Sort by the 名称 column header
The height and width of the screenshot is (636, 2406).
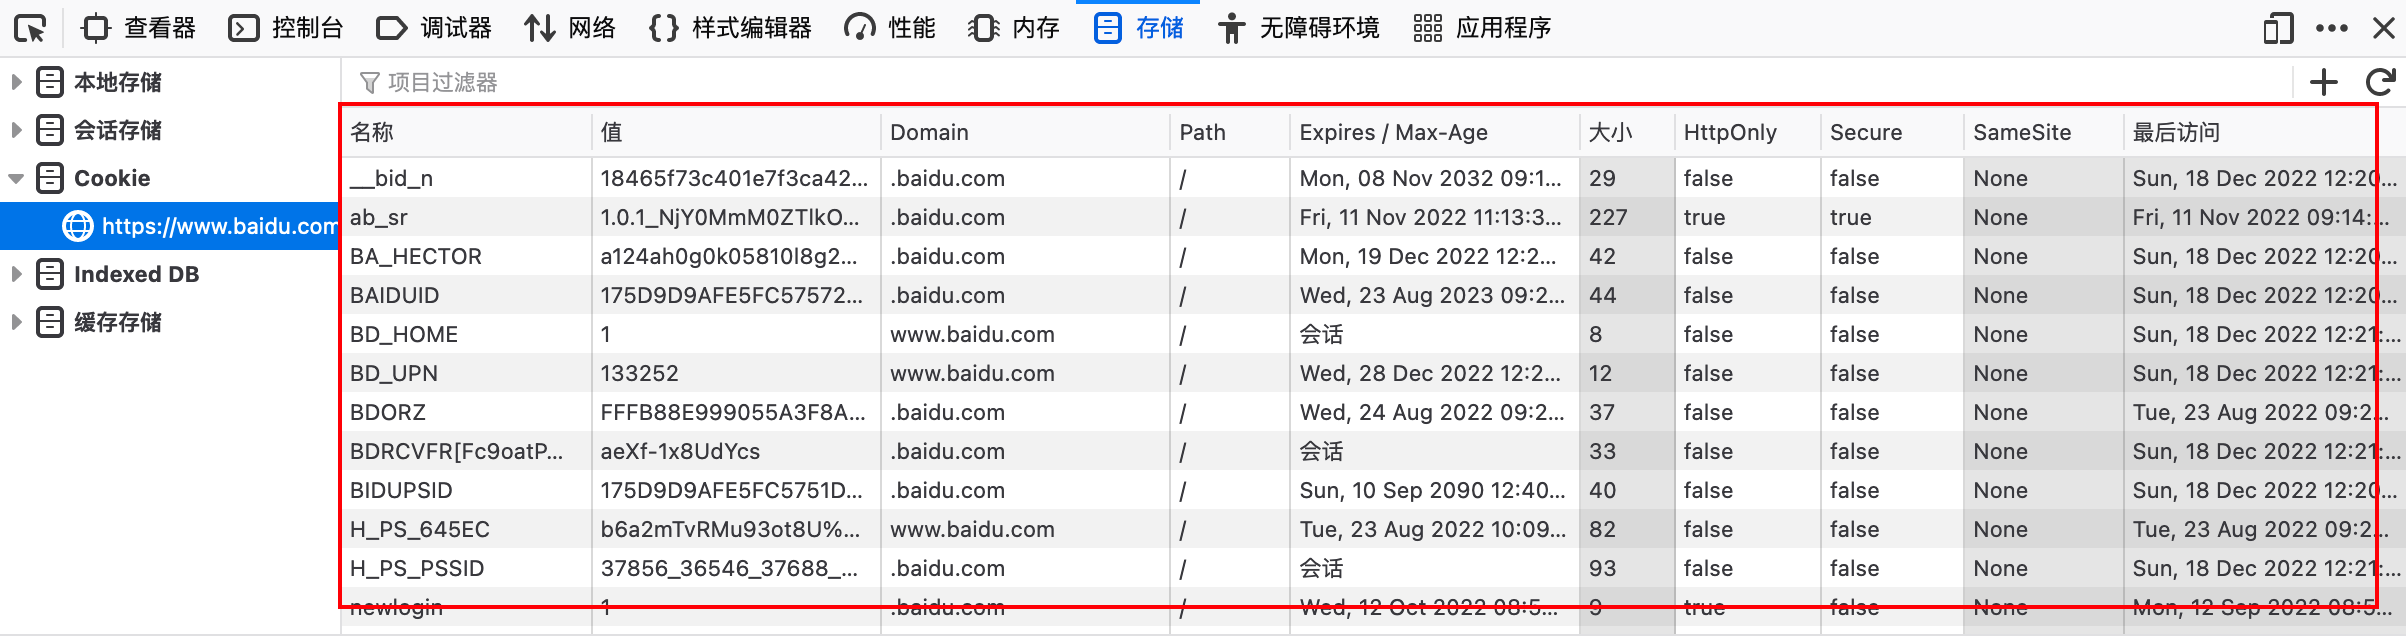(x=466, y=132)
